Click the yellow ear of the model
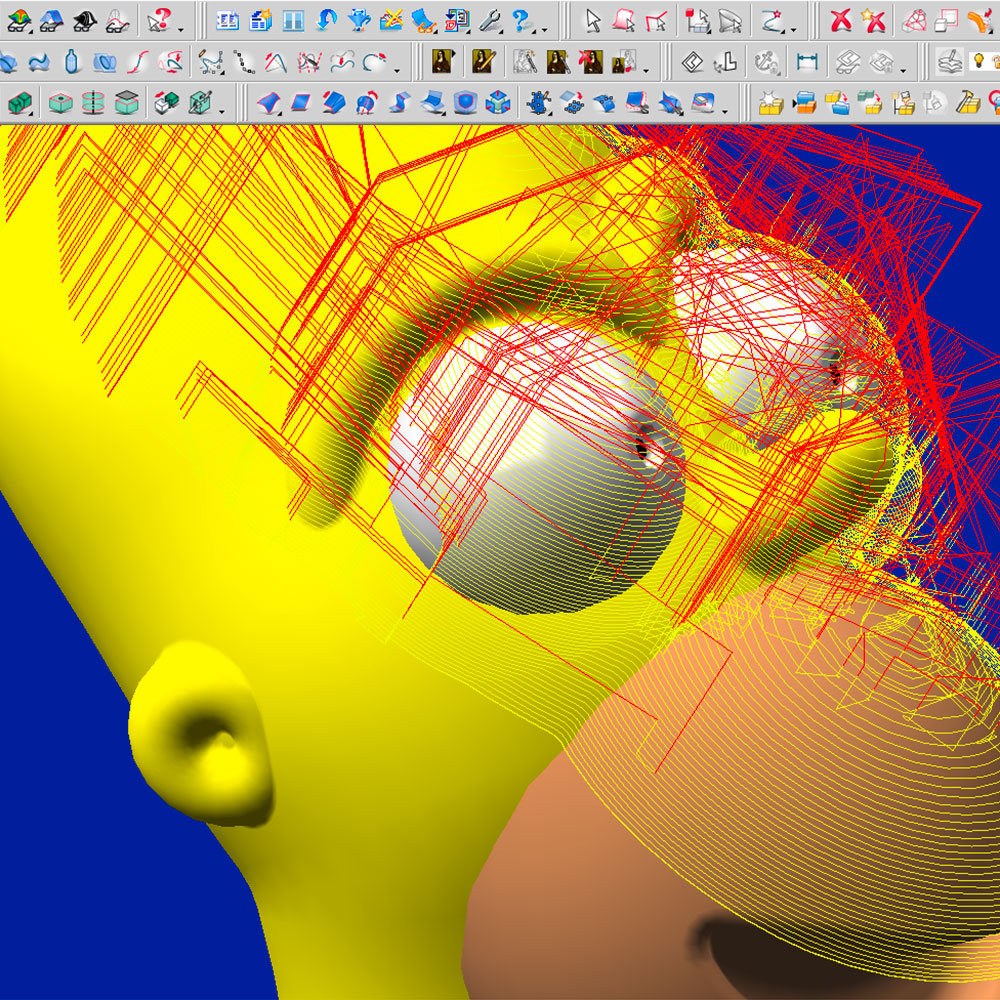1000x1000 pixels. tap(202, 733)
